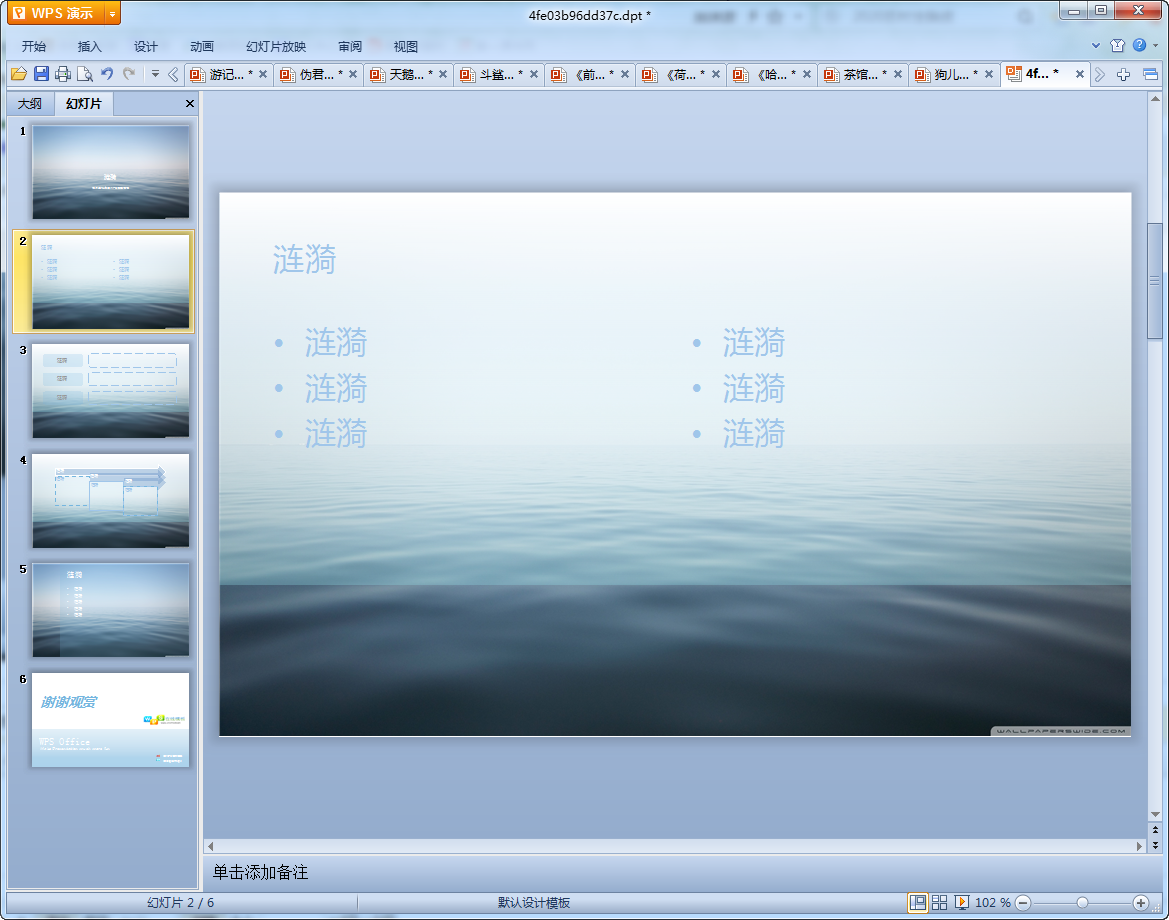Select slide 4 thumbnail
1169x920 pixels.
[110, 501]
